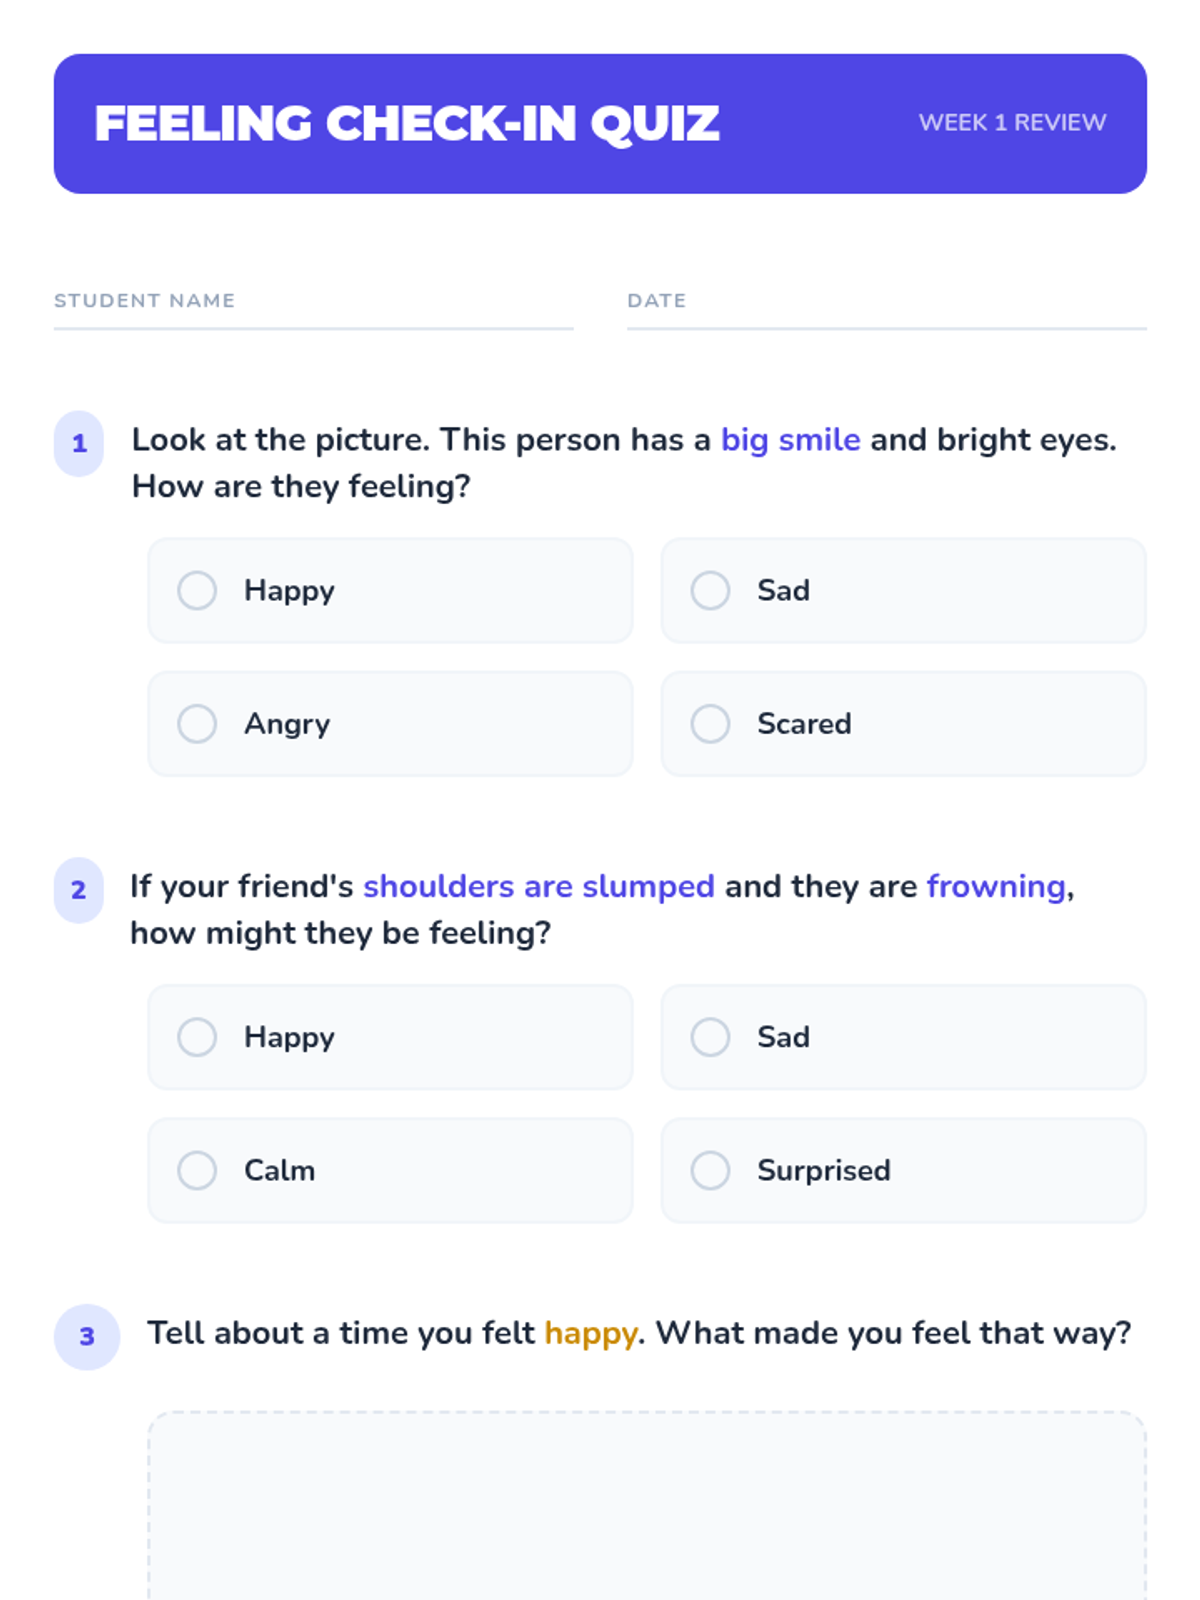Click the highlighted "big smile" text
1200x1600 pixels.
tap(790, 440)
